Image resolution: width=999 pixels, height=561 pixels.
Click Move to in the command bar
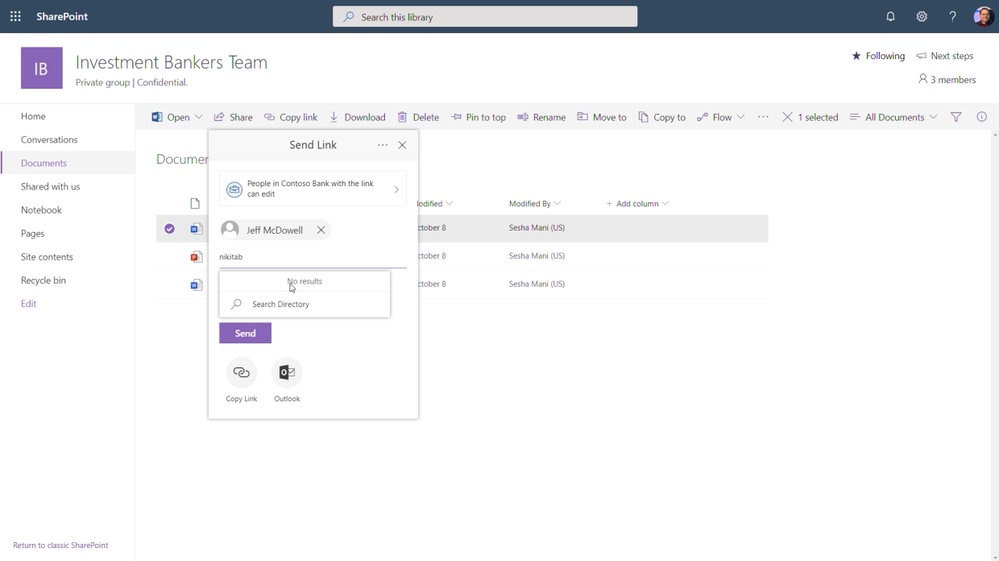click(601, 117)
